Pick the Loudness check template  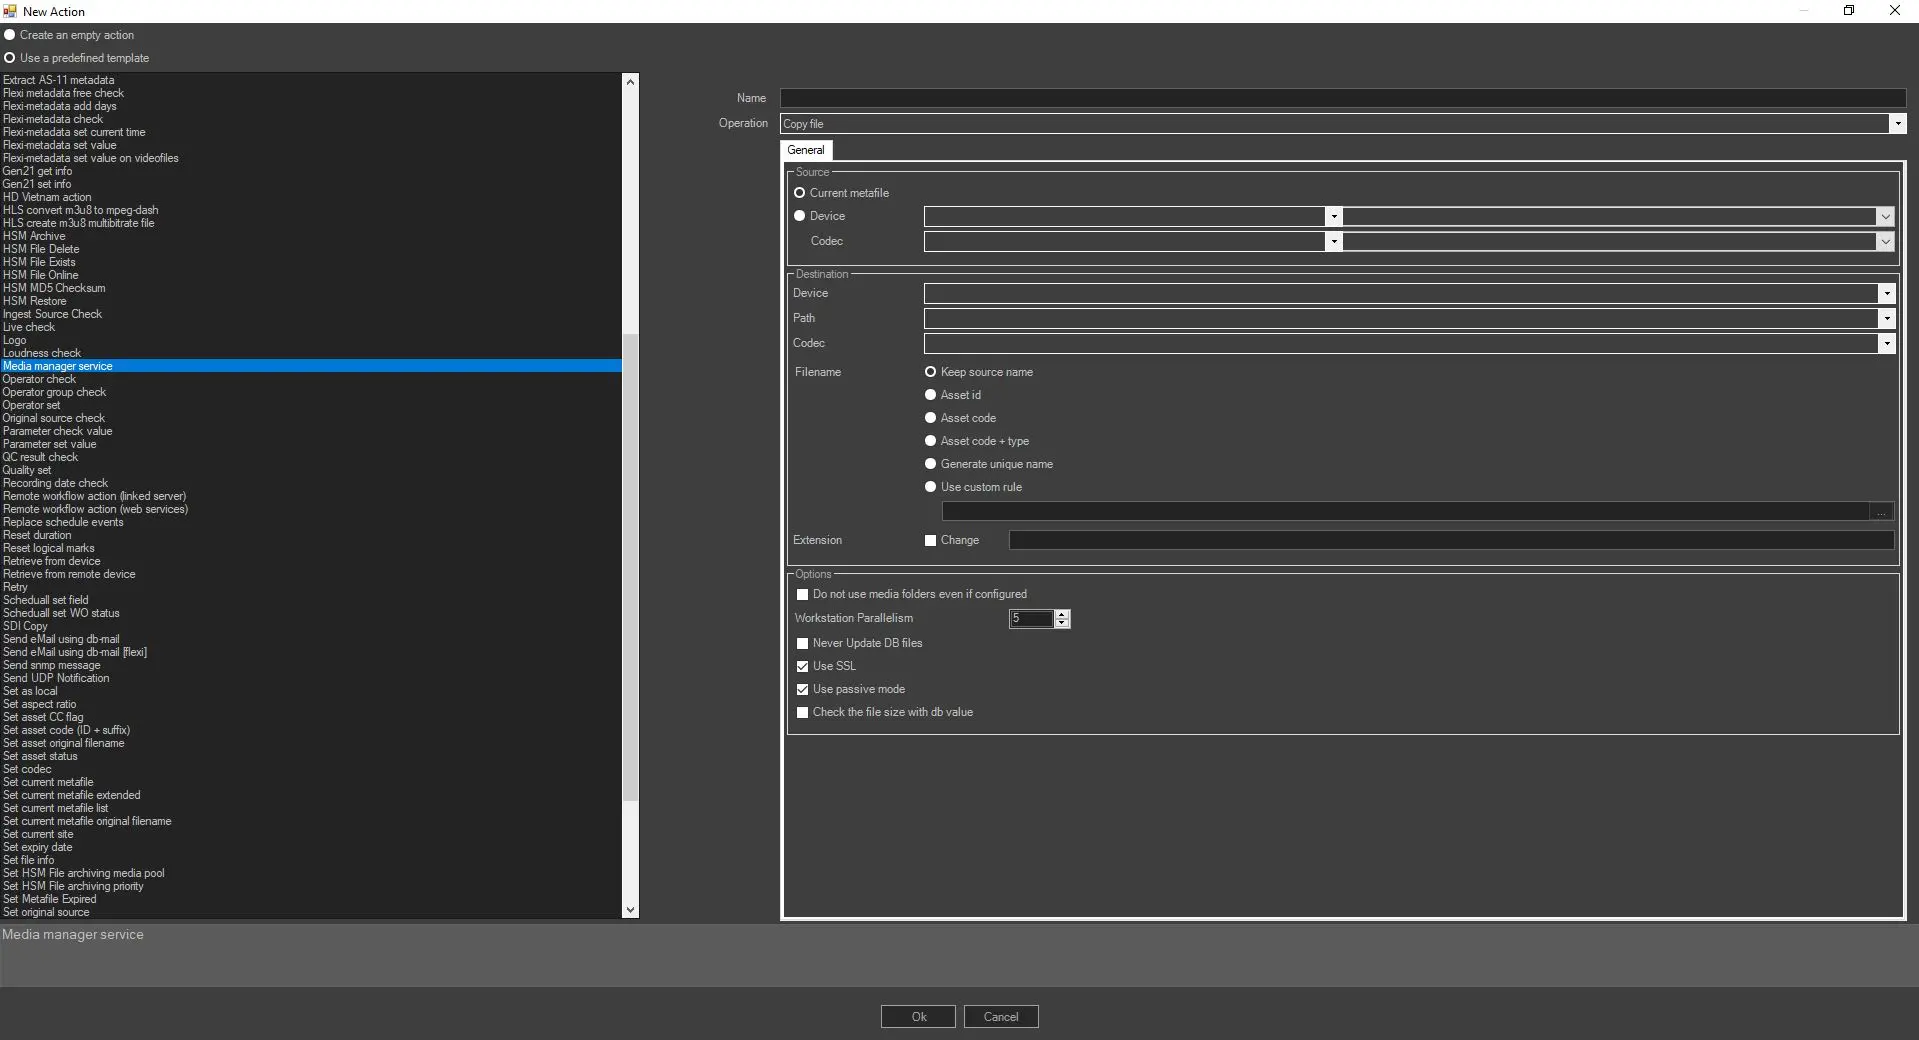[x=42, y=353]
